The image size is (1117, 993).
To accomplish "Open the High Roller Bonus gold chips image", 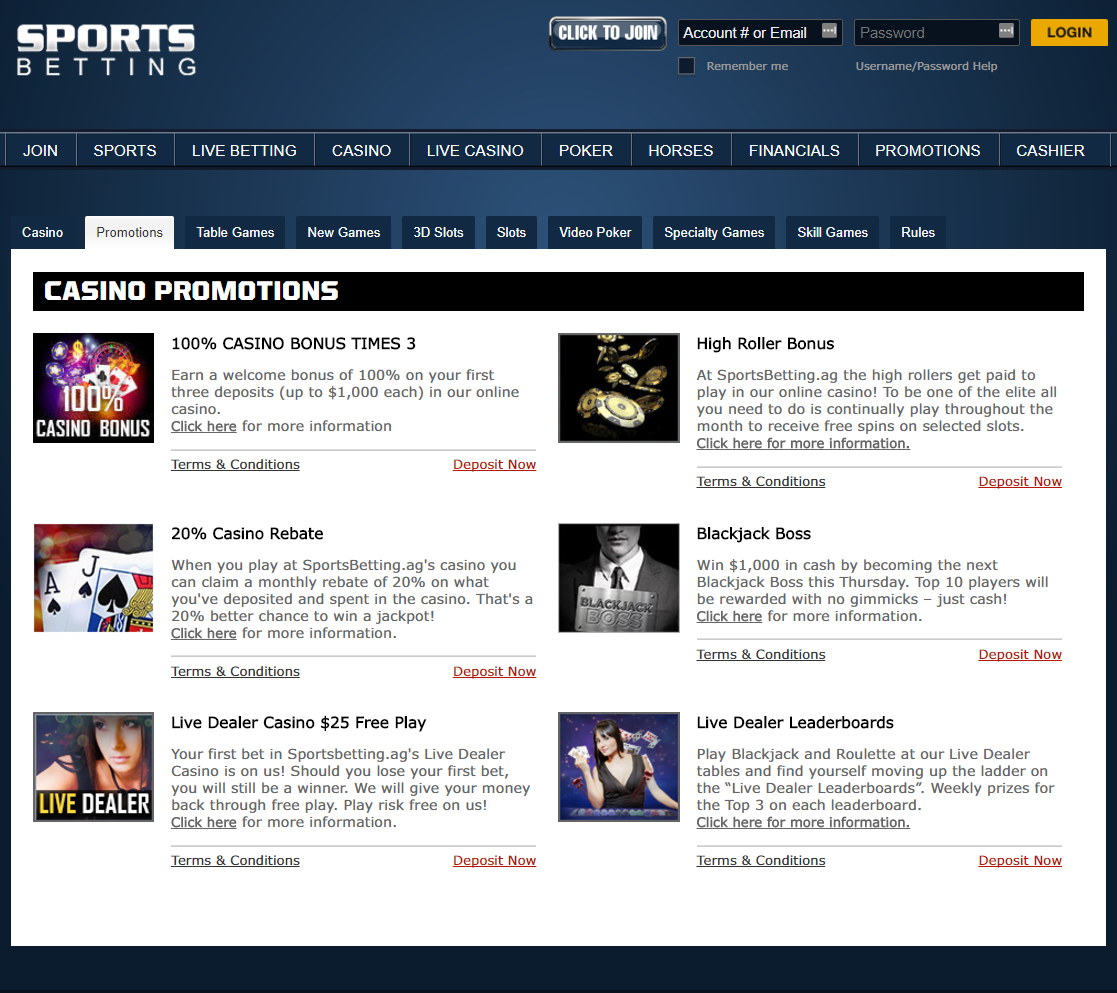I will [618, 388].
